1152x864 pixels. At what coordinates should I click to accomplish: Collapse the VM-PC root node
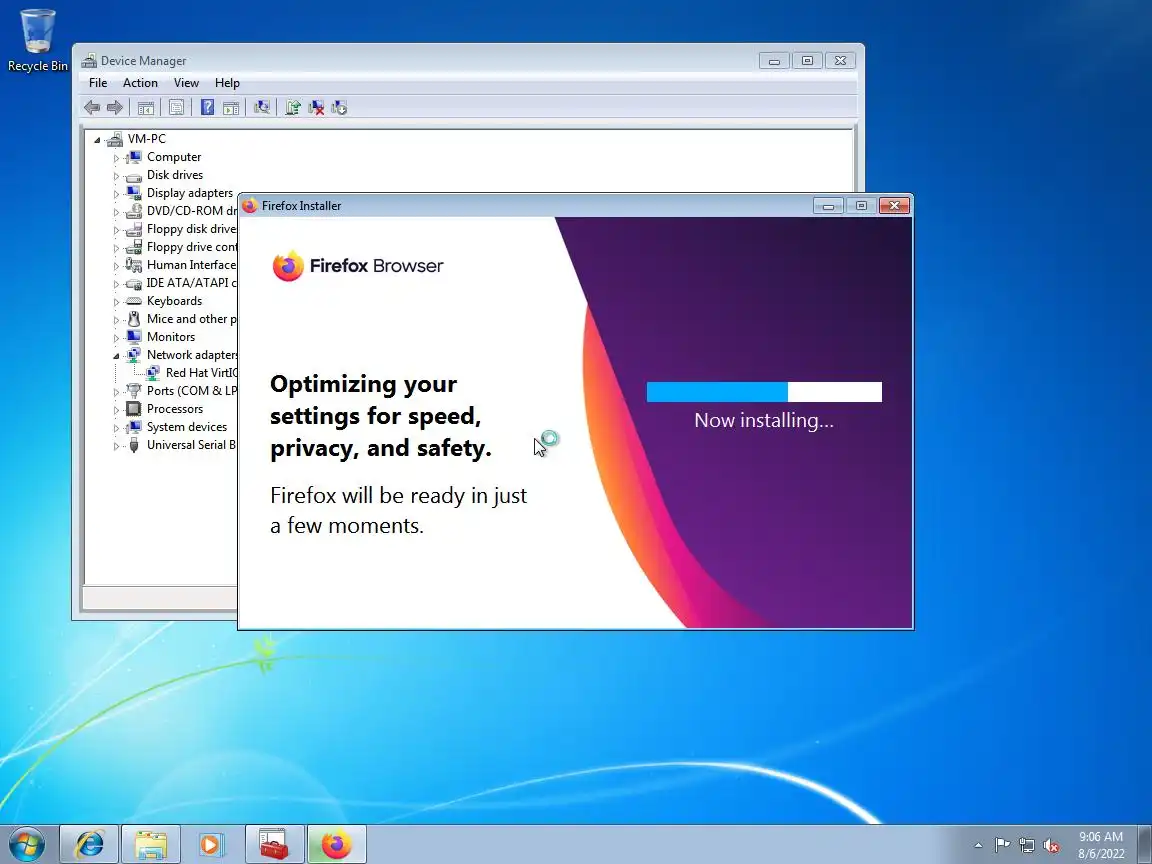[97, 140]
